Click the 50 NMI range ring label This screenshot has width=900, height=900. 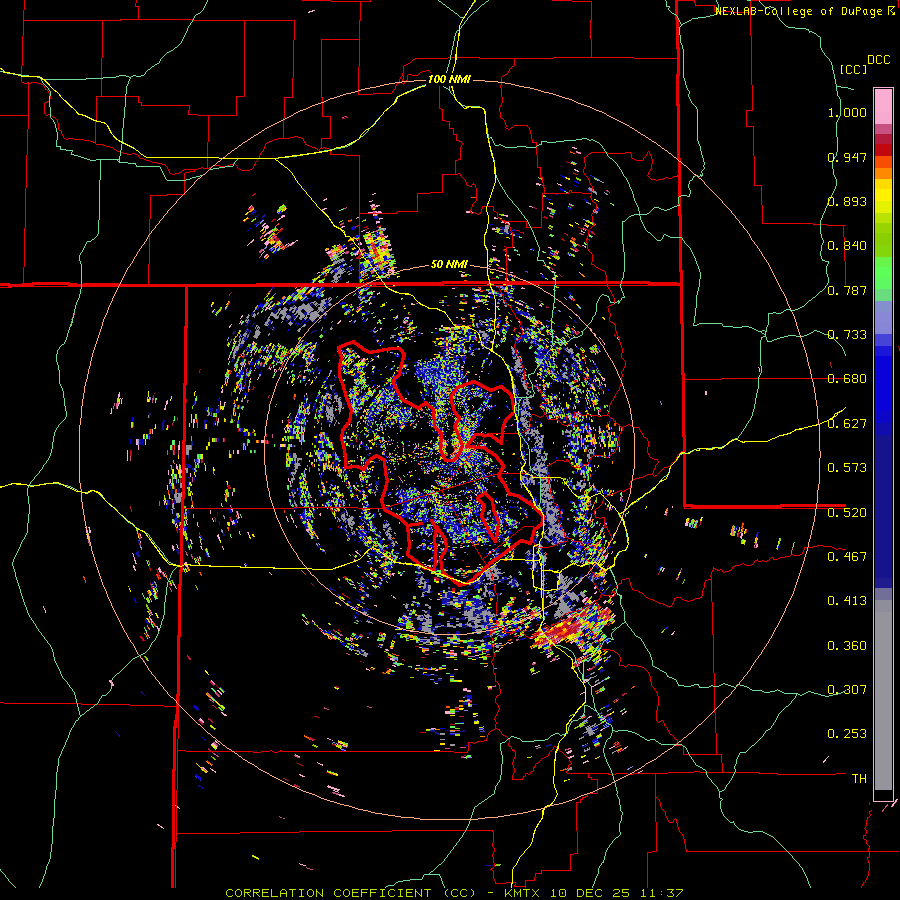tap(449, 264)
